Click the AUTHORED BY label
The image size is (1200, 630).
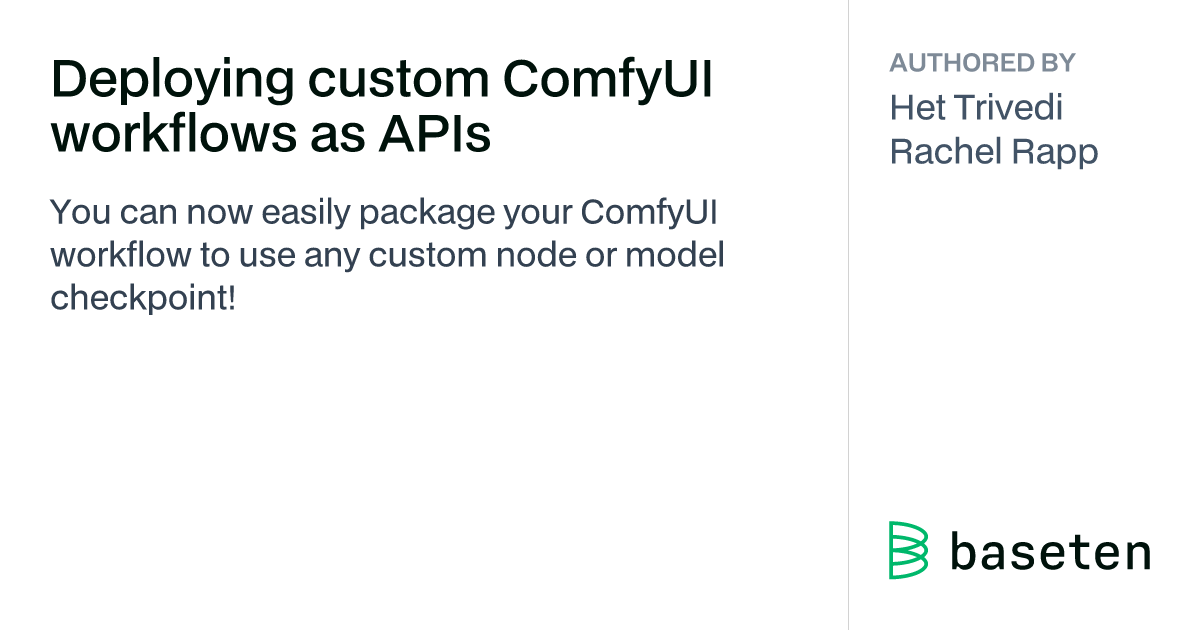tap(982, 63)
